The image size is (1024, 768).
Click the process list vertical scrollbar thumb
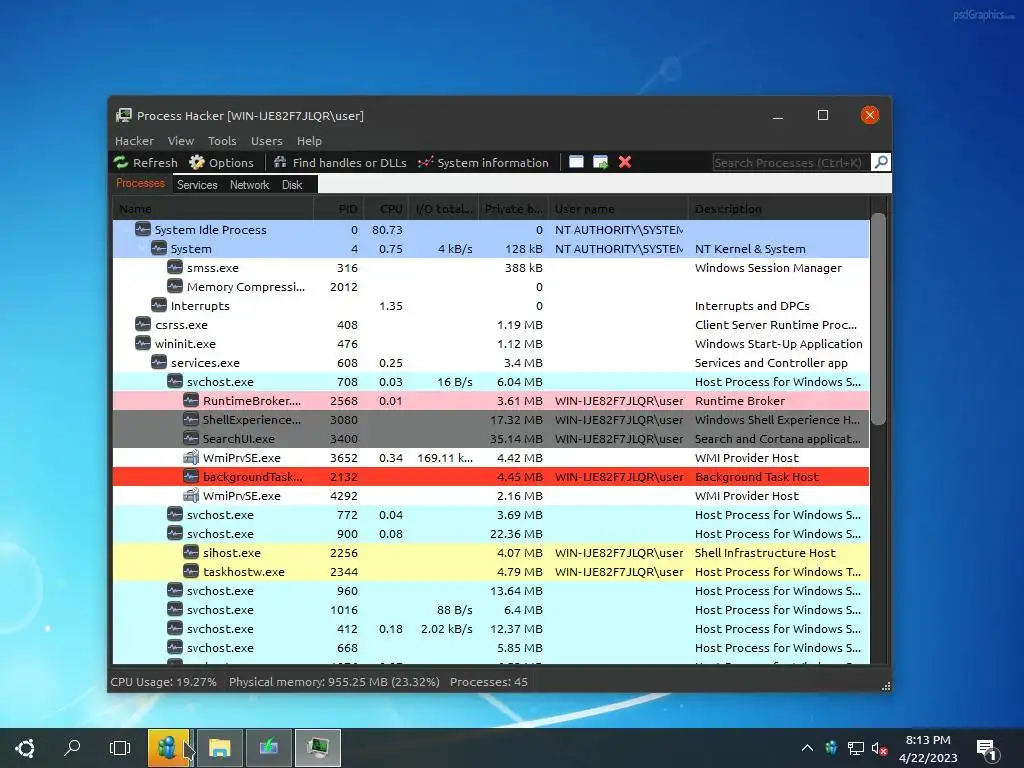pyautogui.click(x=878, y=319)
